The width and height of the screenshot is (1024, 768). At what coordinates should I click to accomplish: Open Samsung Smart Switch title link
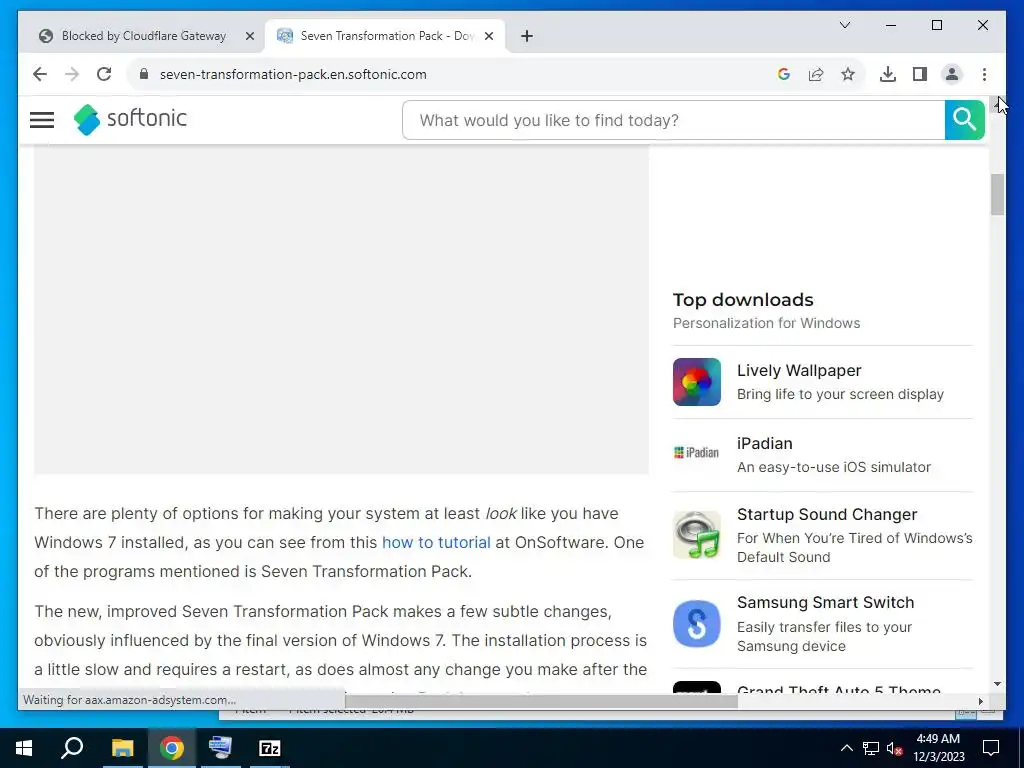click(825, 602)
